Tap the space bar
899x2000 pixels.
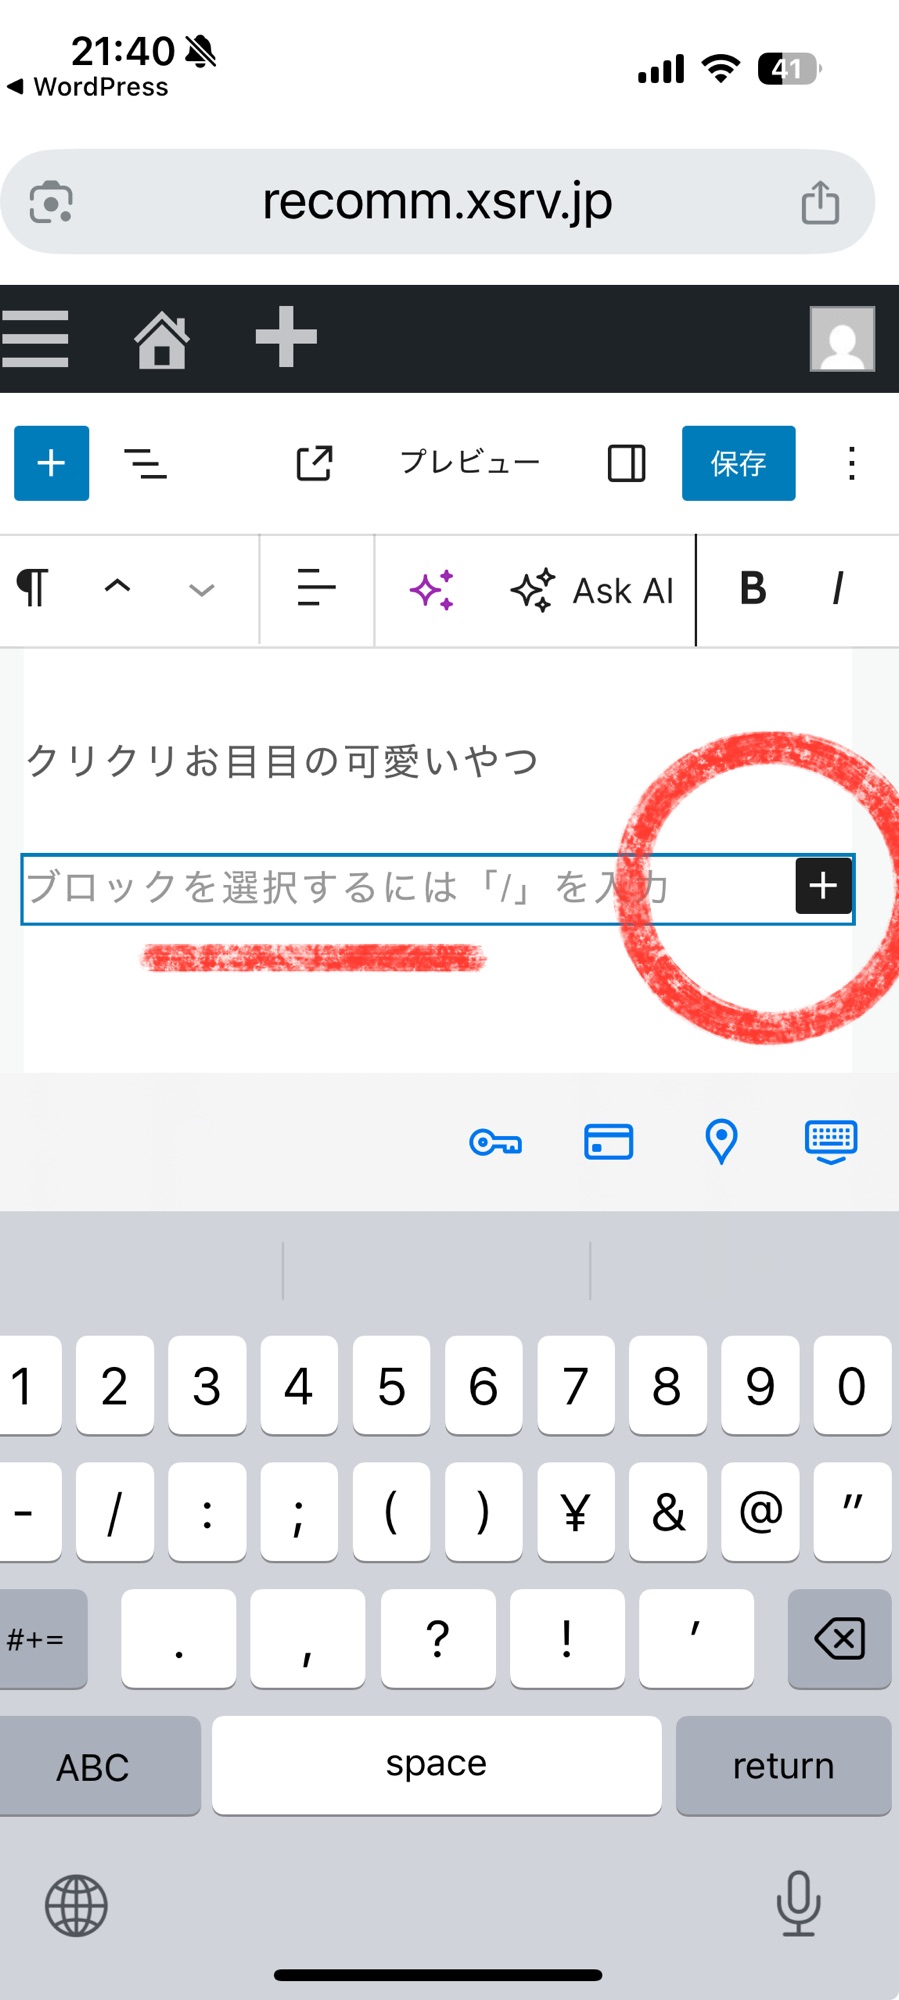[436, 1765]
